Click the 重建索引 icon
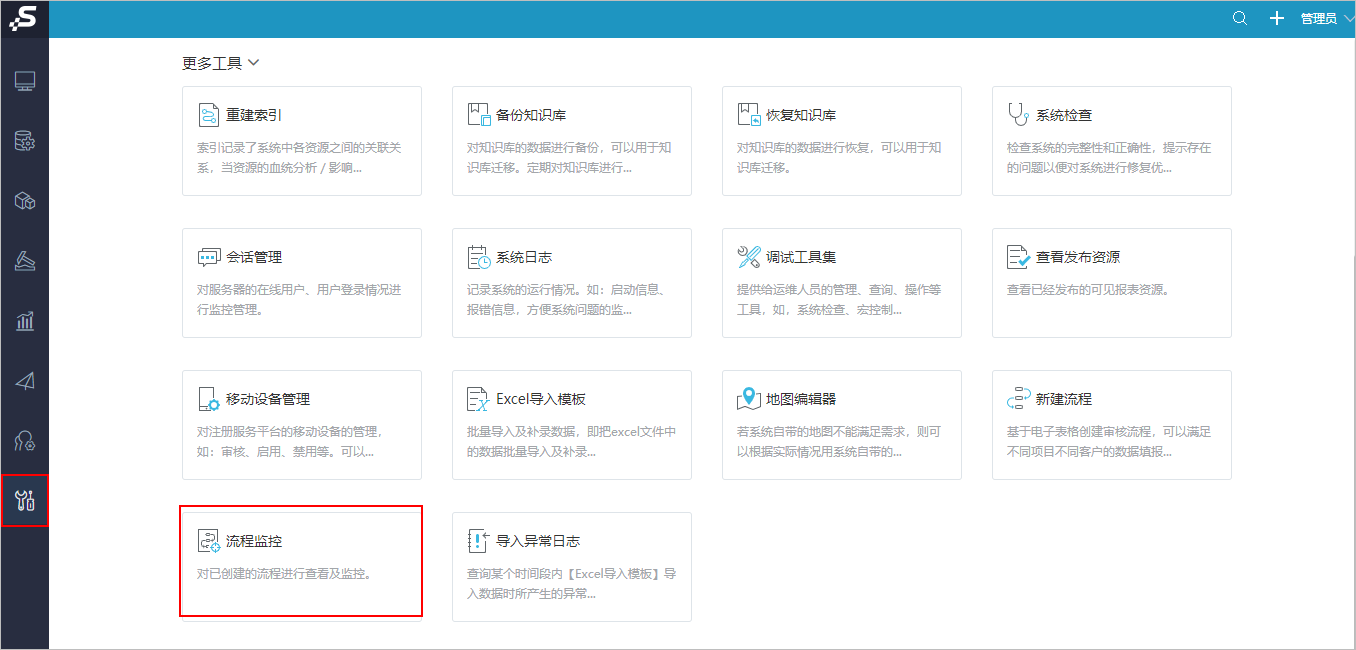 coord(208,115)
